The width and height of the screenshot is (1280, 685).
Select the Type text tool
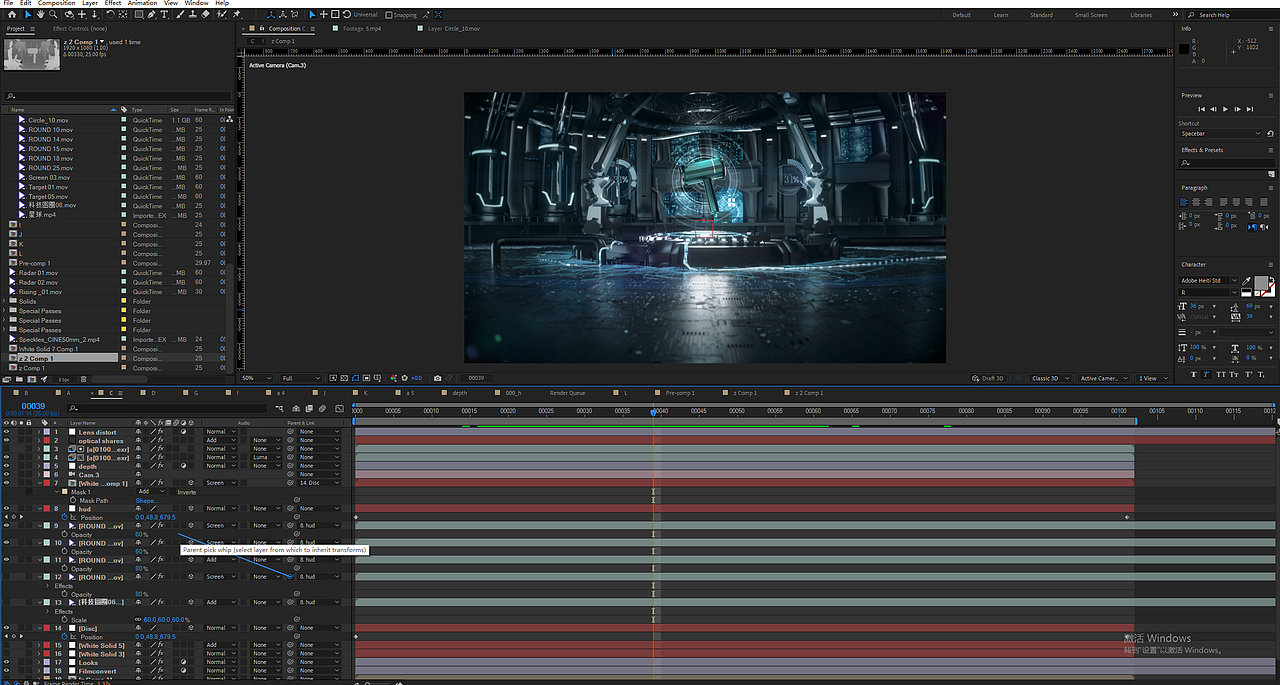coord(164,14)
